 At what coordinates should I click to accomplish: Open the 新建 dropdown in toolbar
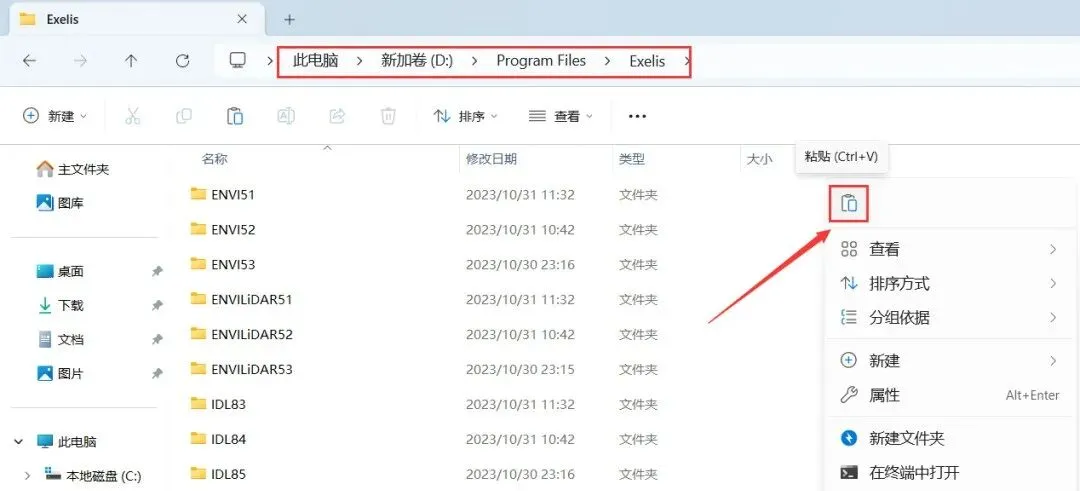coord(55,116)
